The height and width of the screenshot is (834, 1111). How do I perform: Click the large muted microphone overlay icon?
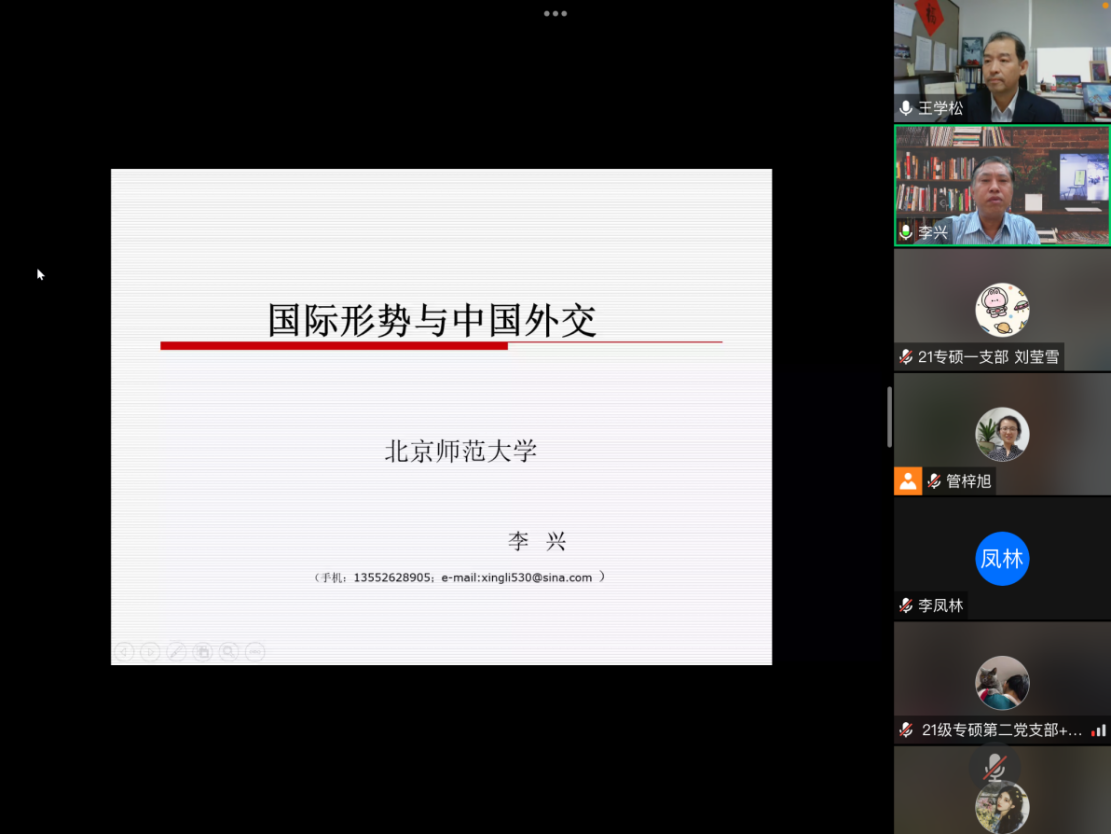tap(994, 767)
